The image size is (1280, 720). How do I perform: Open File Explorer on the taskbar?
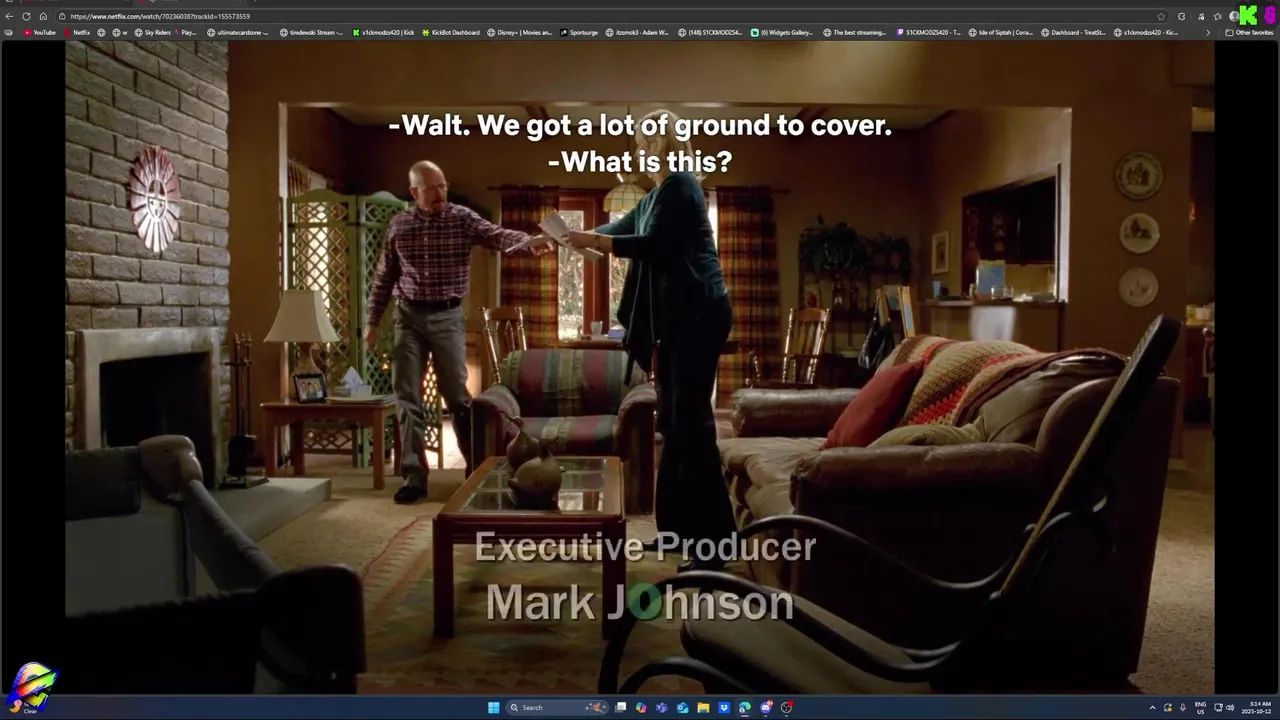tap(703, 707)
